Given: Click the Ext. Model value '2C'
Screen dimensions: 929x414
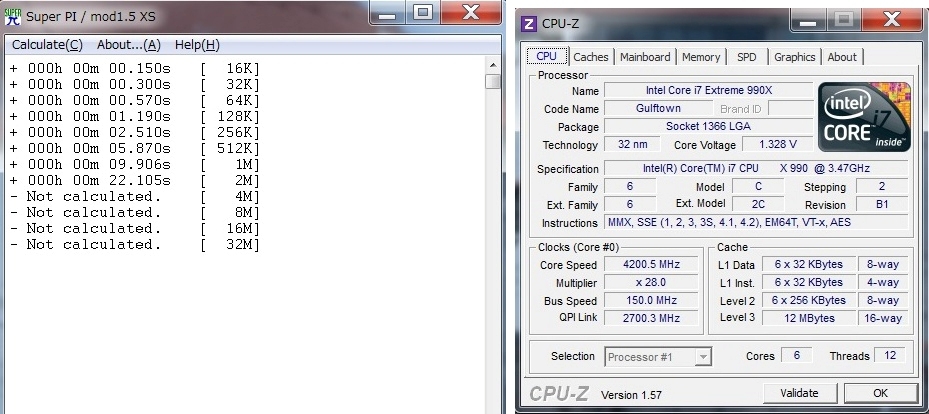Looking at the screenshot, I should coord(758,204).
